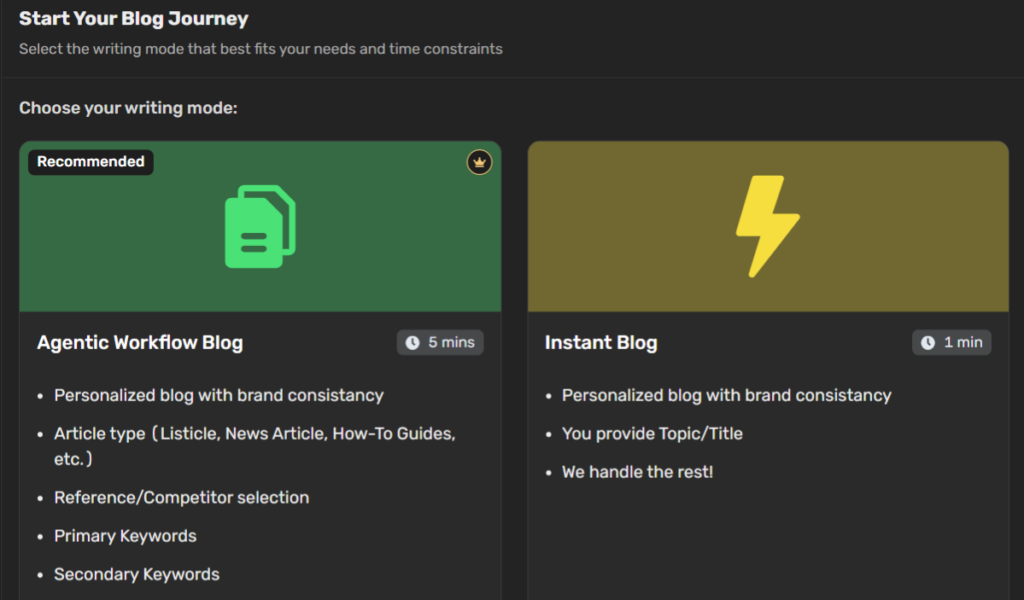Click the green documents icon
This screenshot has width=1024, height=600.
pos(260,225)
